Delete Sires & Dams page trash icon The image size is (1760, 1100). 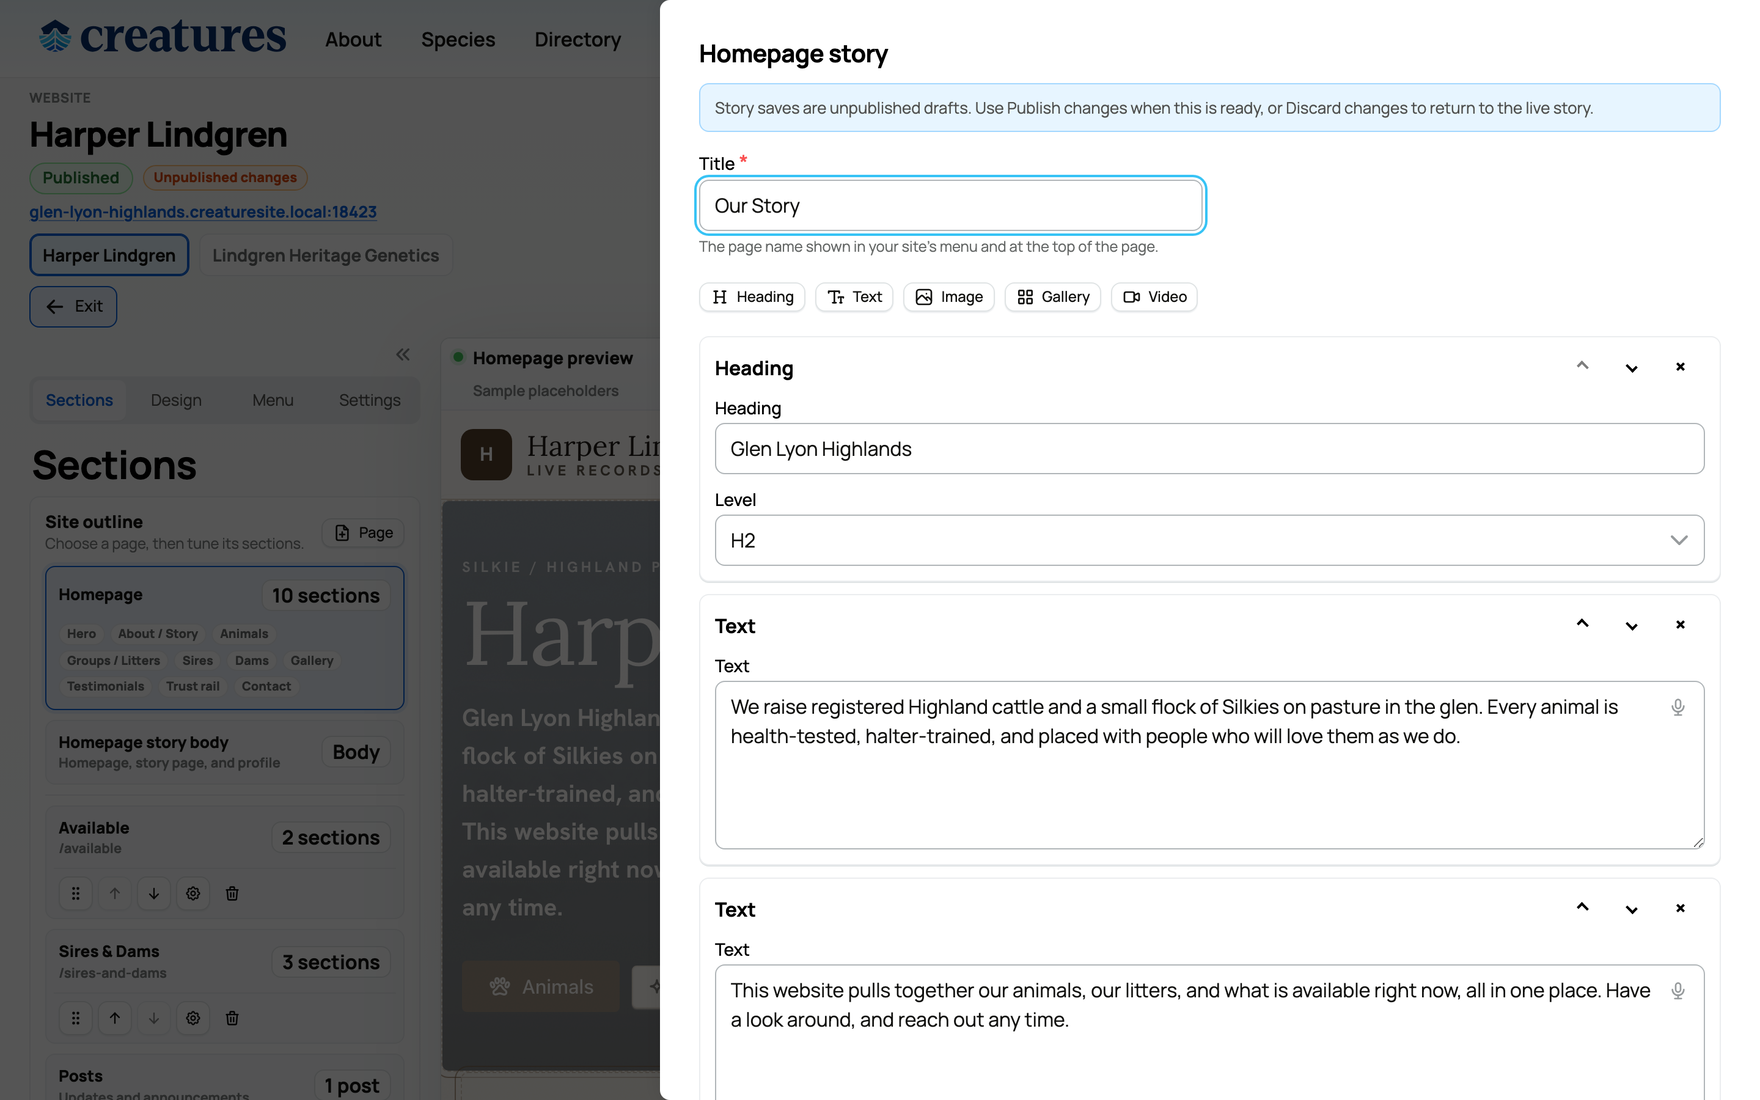pos(232,1018)
